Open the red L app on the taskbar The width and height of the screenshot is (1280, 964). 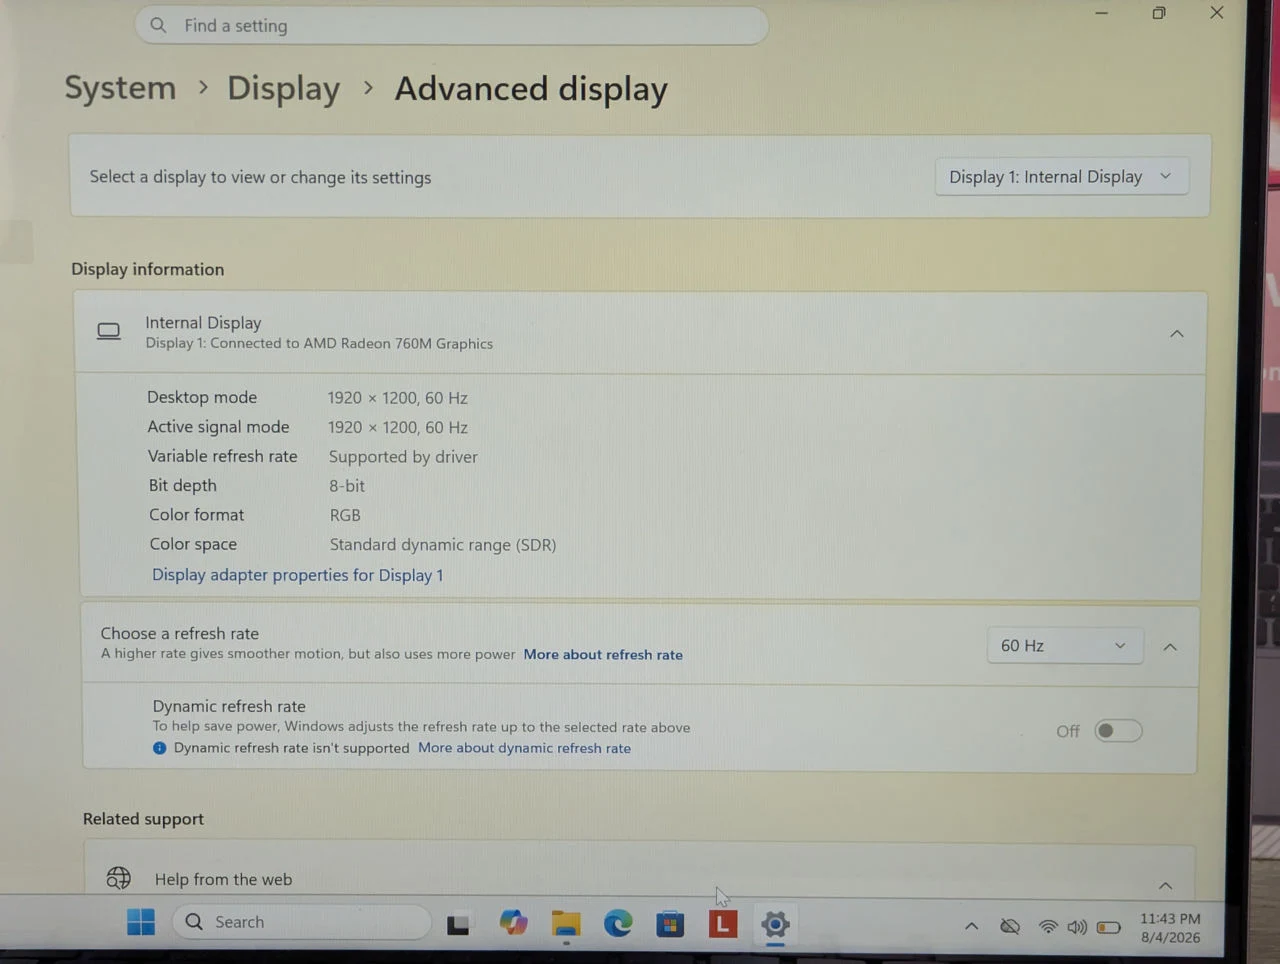(x=722, y=924)
